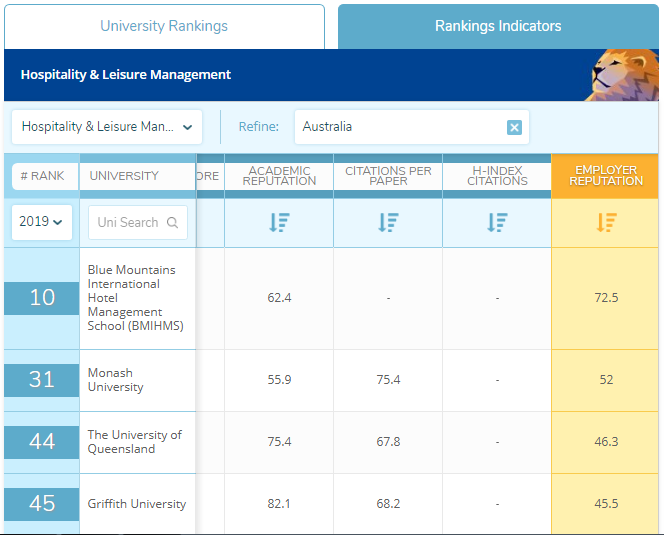The image size is (664, 535).
Task: Click Queensland employer reputation 46.3
Action: pyautogui.click(x=606, y=442)
